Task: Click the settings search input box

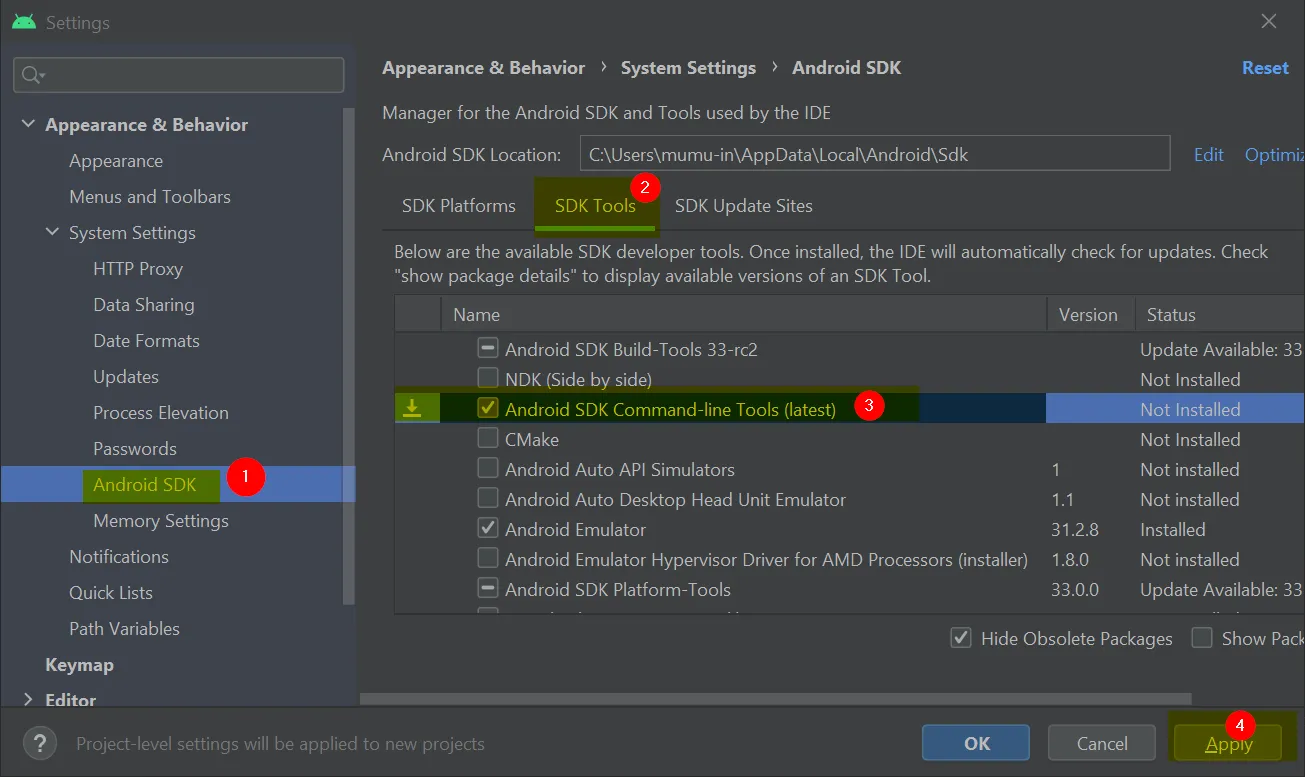Action: (x=178, y=75)
